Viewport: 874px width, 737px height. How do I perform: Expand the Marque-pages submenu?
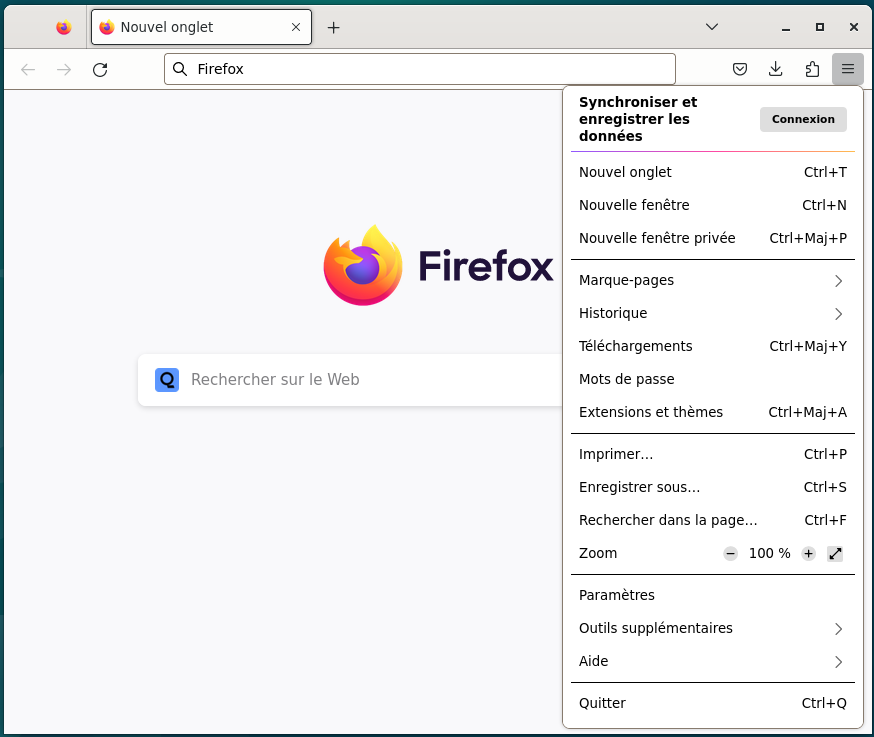click(713, 280)
